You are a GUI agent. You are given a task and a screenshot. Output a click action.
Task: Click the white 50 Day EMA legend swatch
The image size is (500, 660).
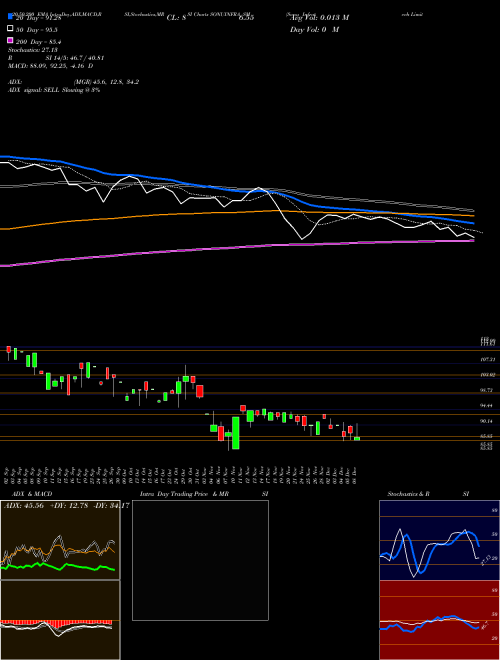pyautogui.click(x=10, y=29)
